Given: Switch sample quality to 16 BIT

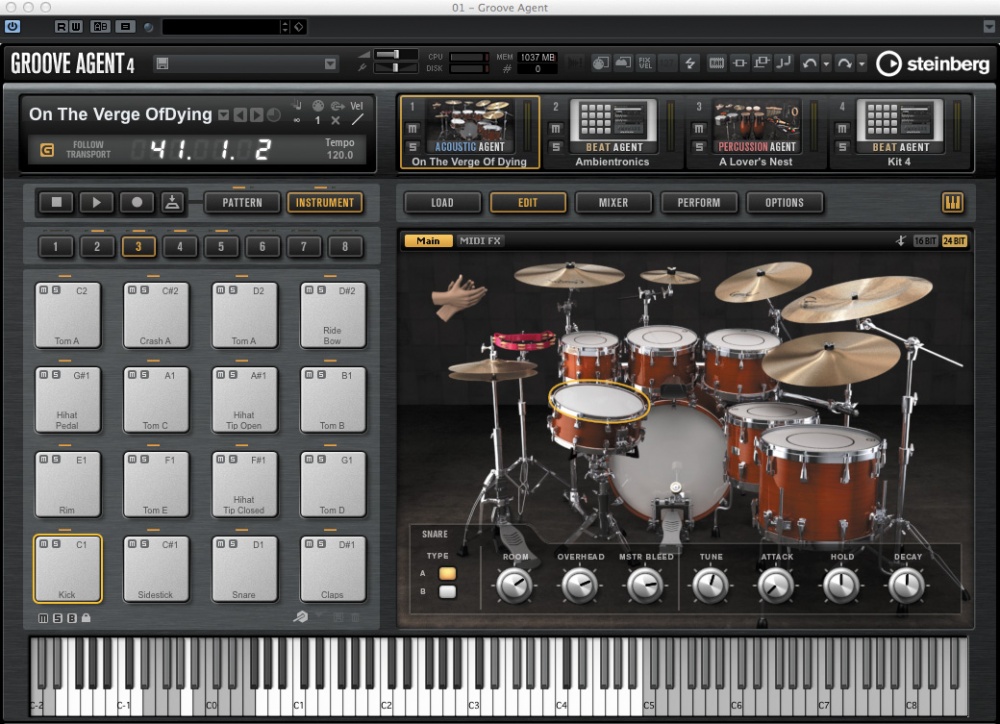Looking at the screenshot, I should click(x=925, y=240).
